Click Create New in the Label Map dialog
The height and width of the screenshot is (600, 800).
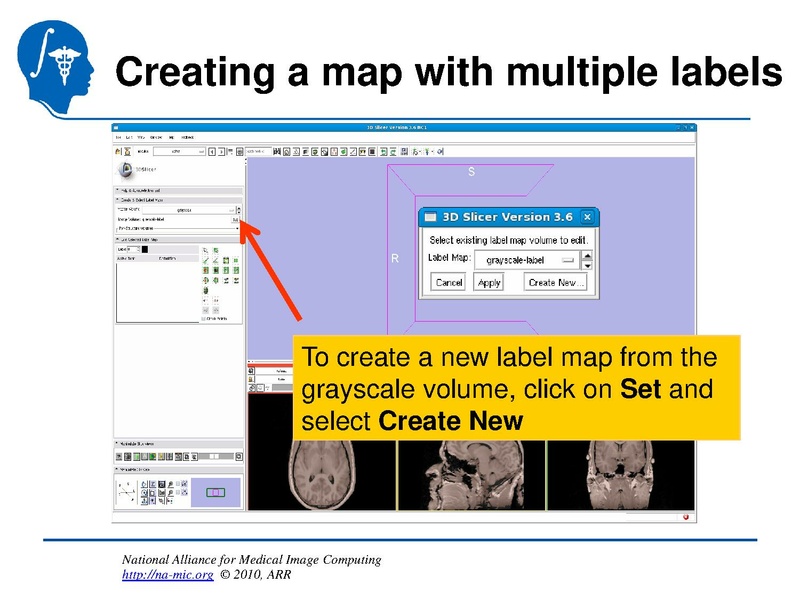(x=558, y=283)
